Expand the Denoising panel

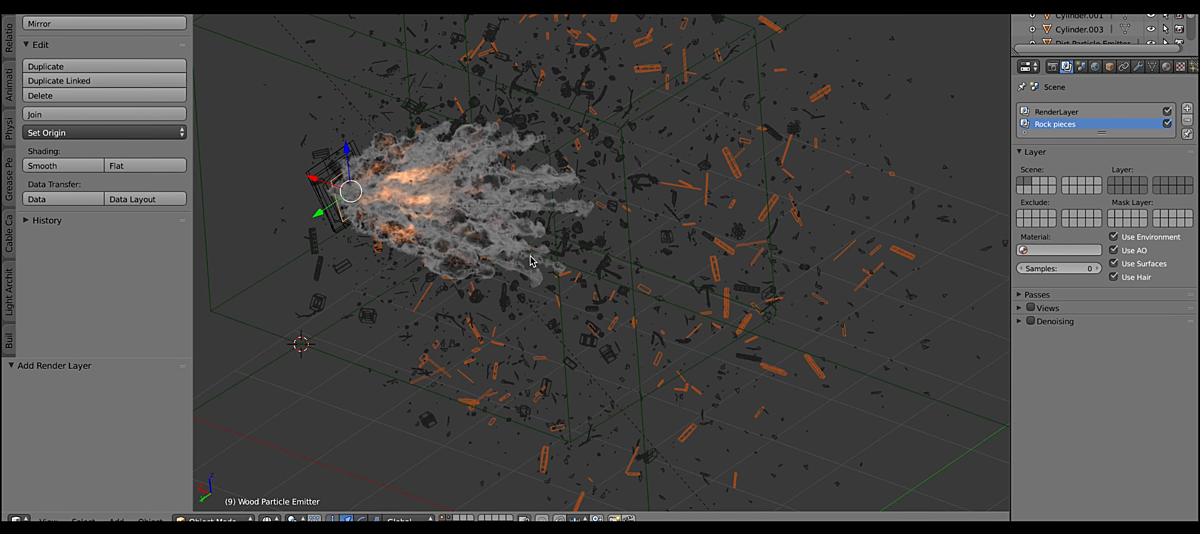1019,321
